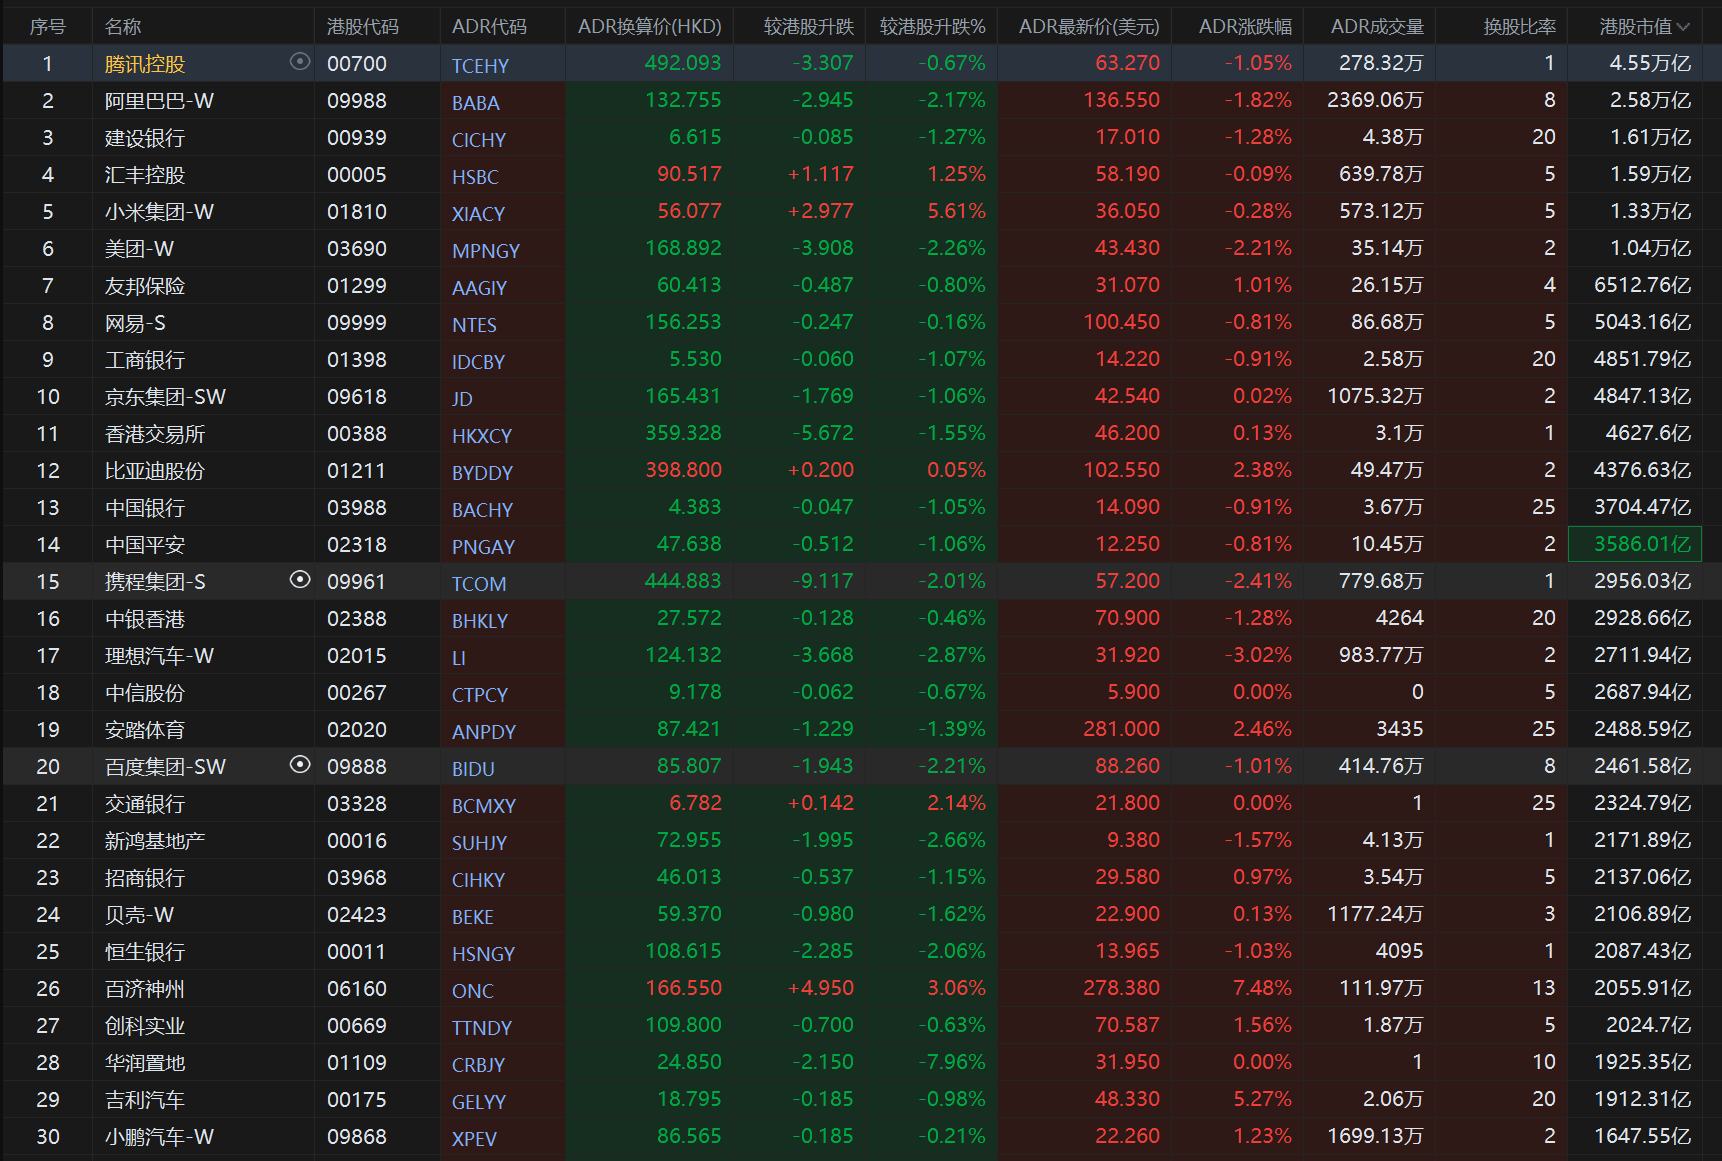Click the Hong Kong stock code 00700
Viewport: 1722px width, 1161px height.
357,64
